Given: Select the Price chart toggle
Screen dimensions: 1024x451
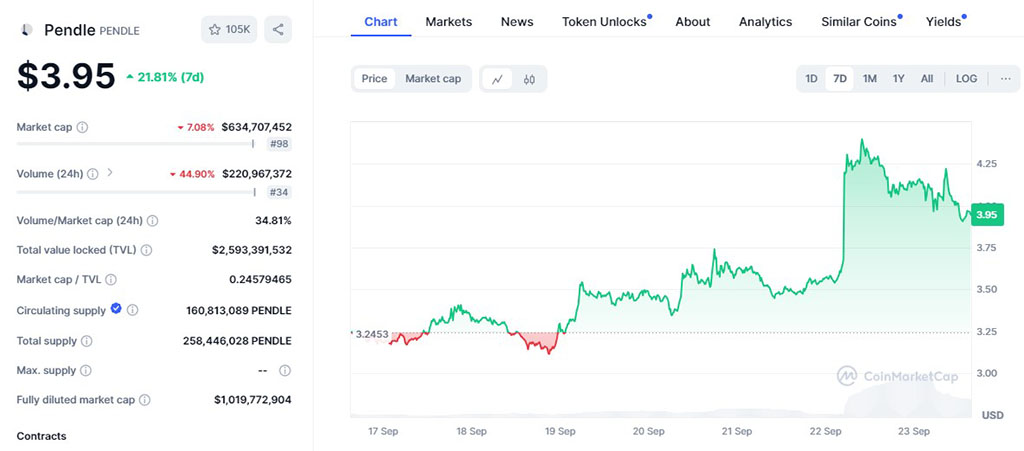Looking at the screenshot, I should [x=375, y=79].
